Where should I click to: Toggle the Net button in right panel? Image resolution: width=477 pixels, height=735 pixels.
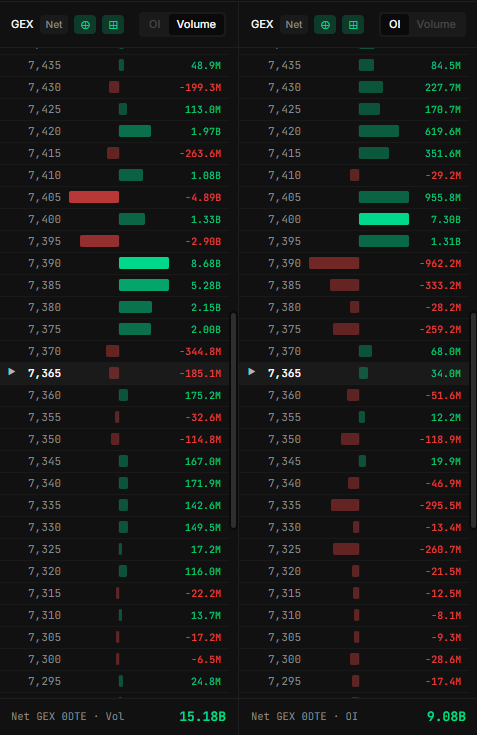pos(294,25)
